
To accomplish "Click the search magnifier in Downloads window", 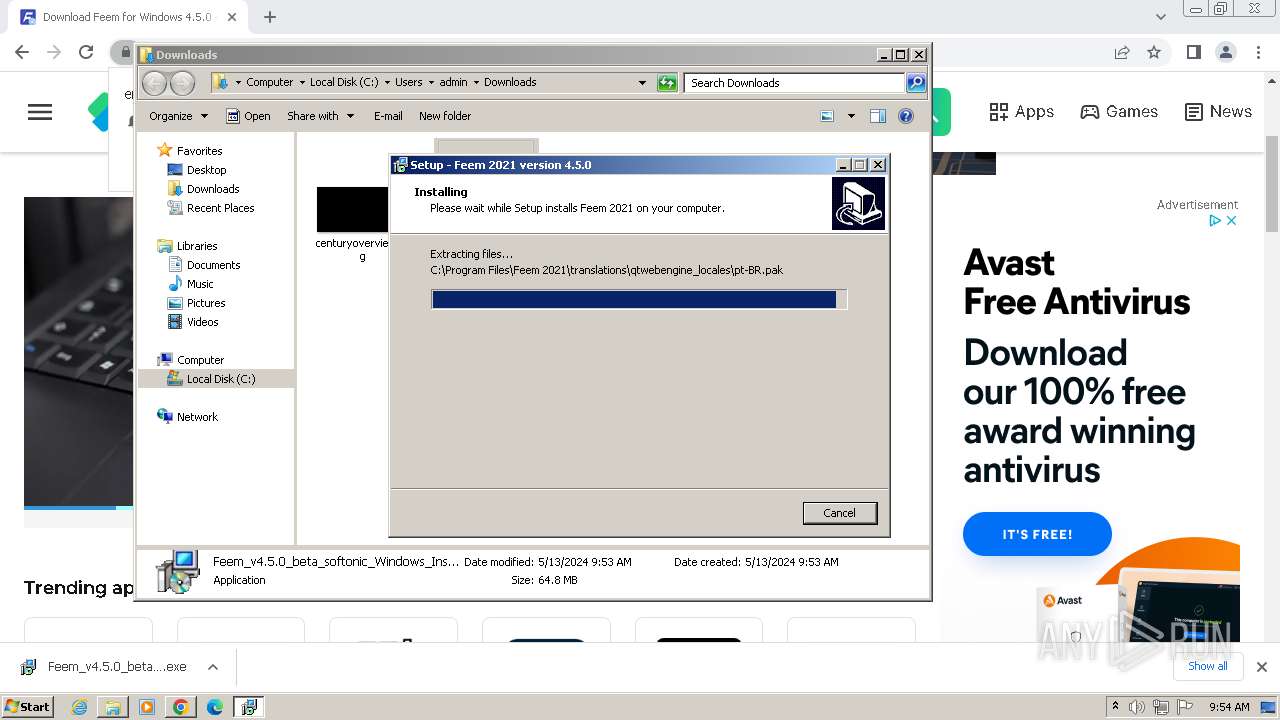I will click(x=915, y=83).
